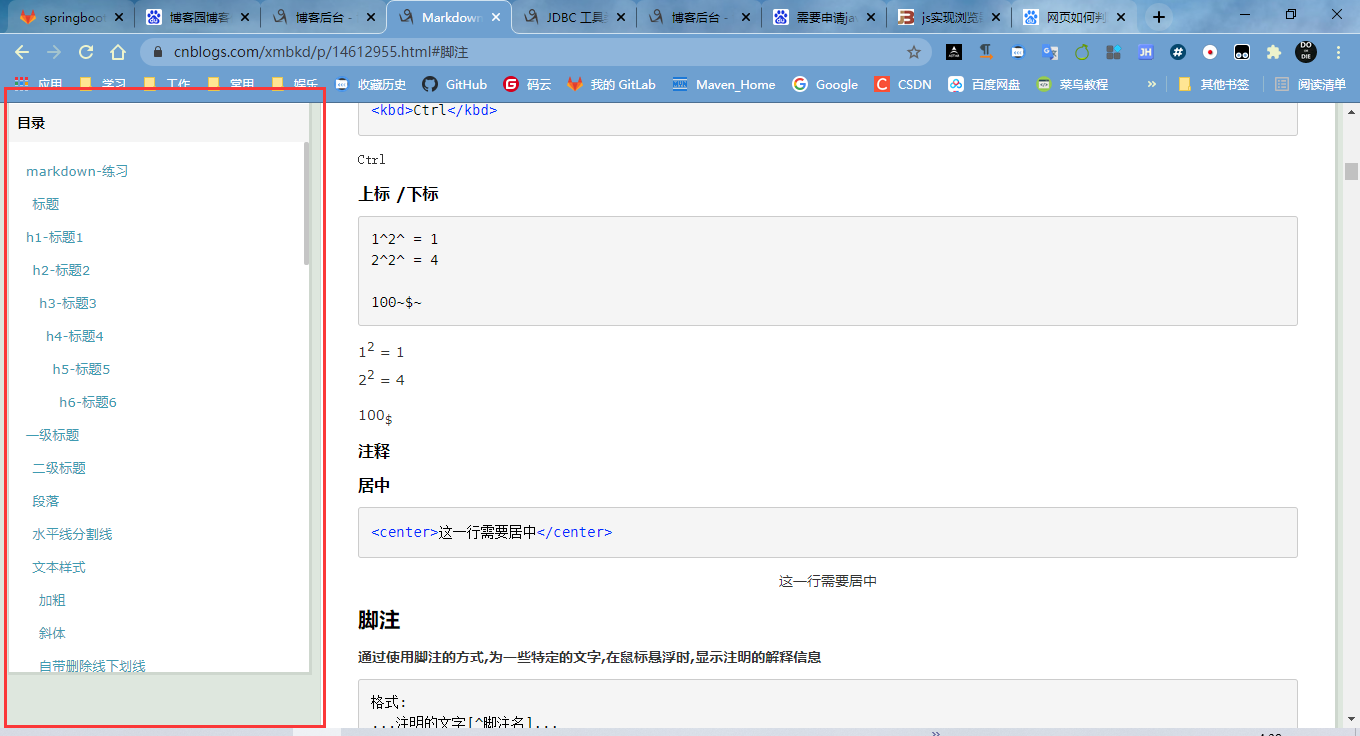The height and width of the screenshot is (736, 1360).
Task: Bookmark this page with the star icon
Action: [913, 52]
